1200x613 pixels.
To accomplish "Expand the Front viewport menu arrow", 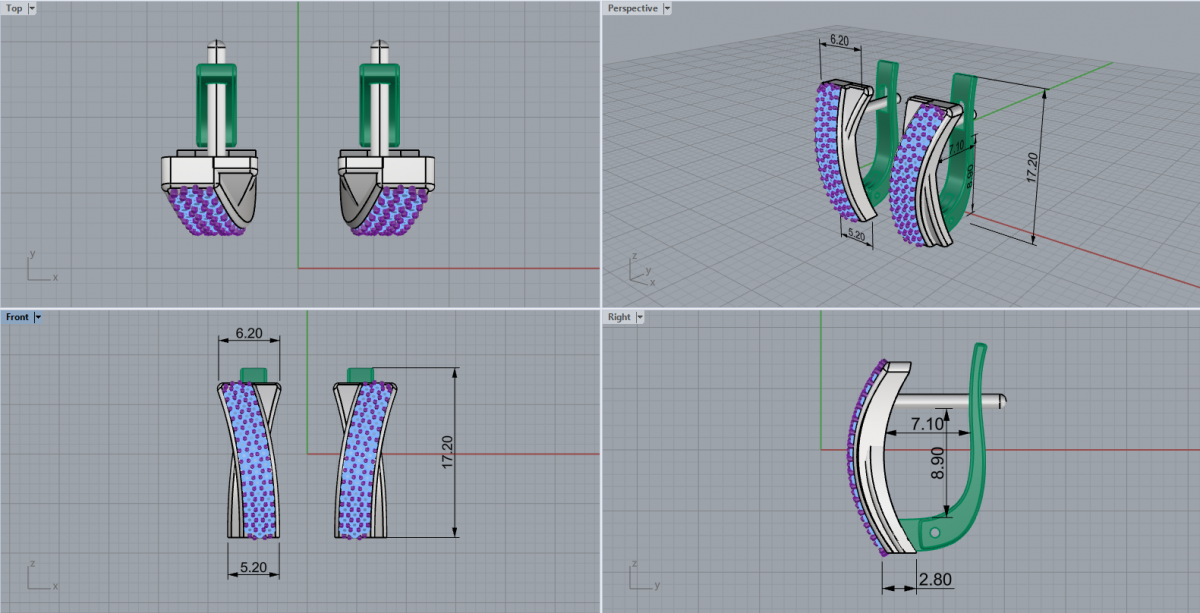I will coord(38,317).
